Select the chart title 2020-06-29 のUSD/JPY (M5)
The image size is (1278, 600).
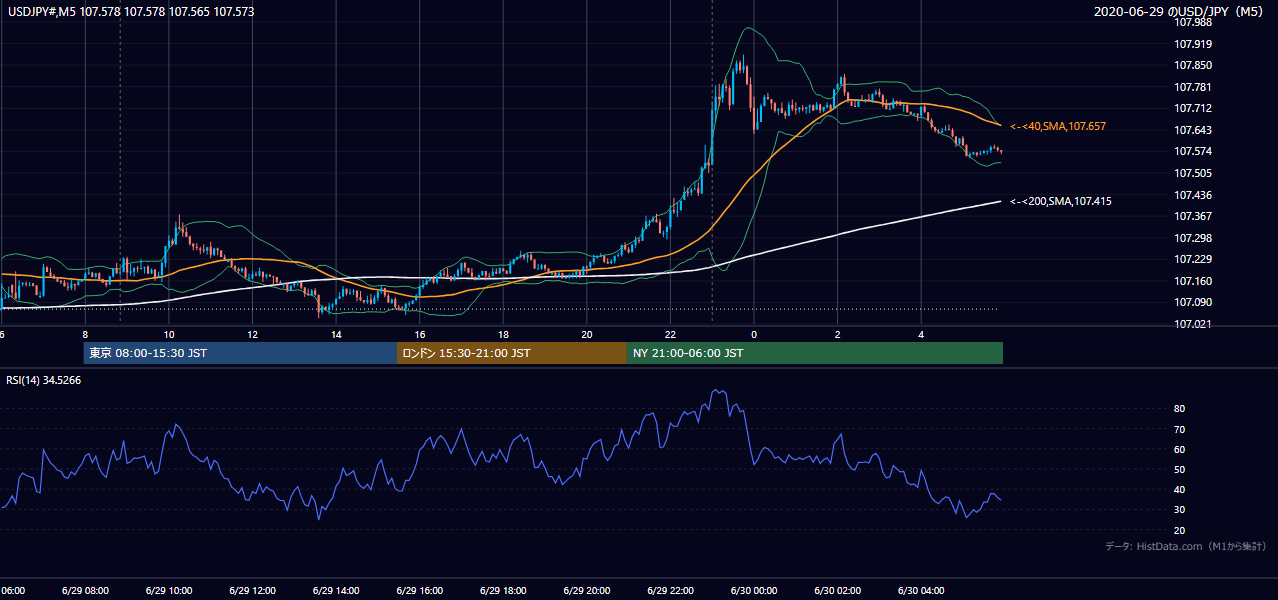click(1181, 12)
